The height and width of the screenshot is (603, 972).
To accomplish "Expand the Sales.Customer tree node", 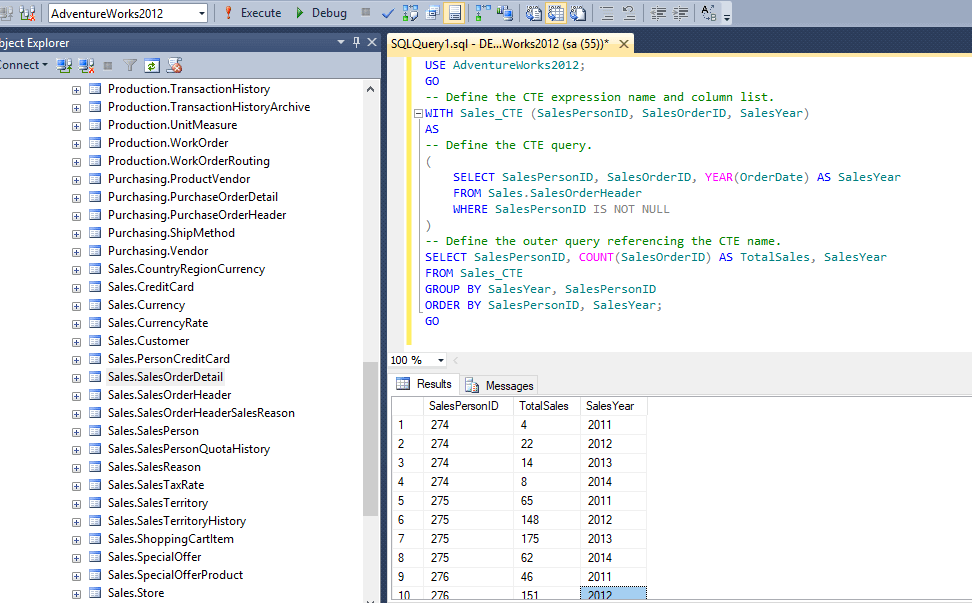I will coord(76,341).
